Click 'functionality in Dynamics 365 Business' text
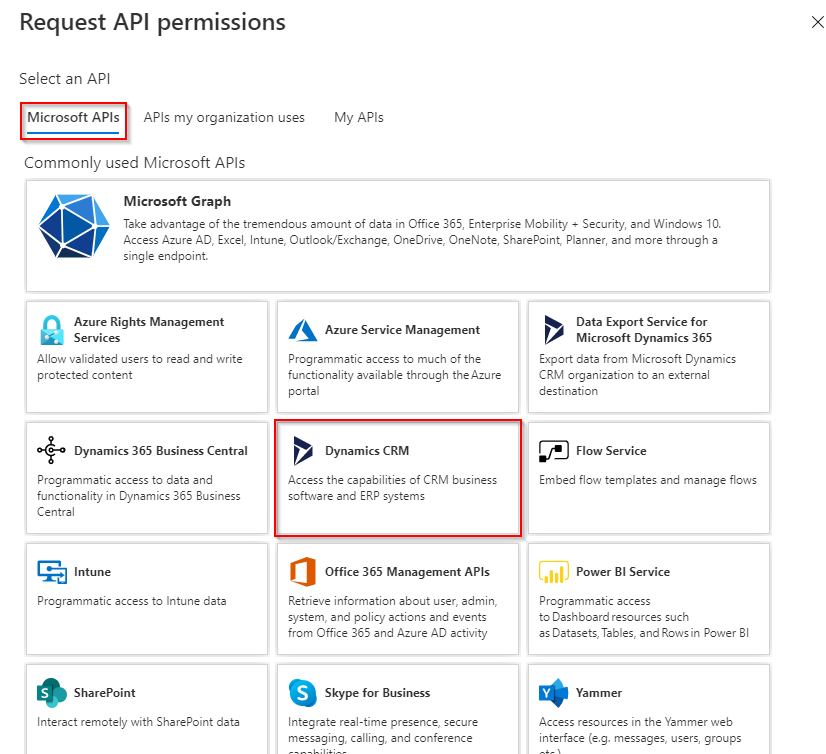826x754 pixels. click(x=139, y=496)
